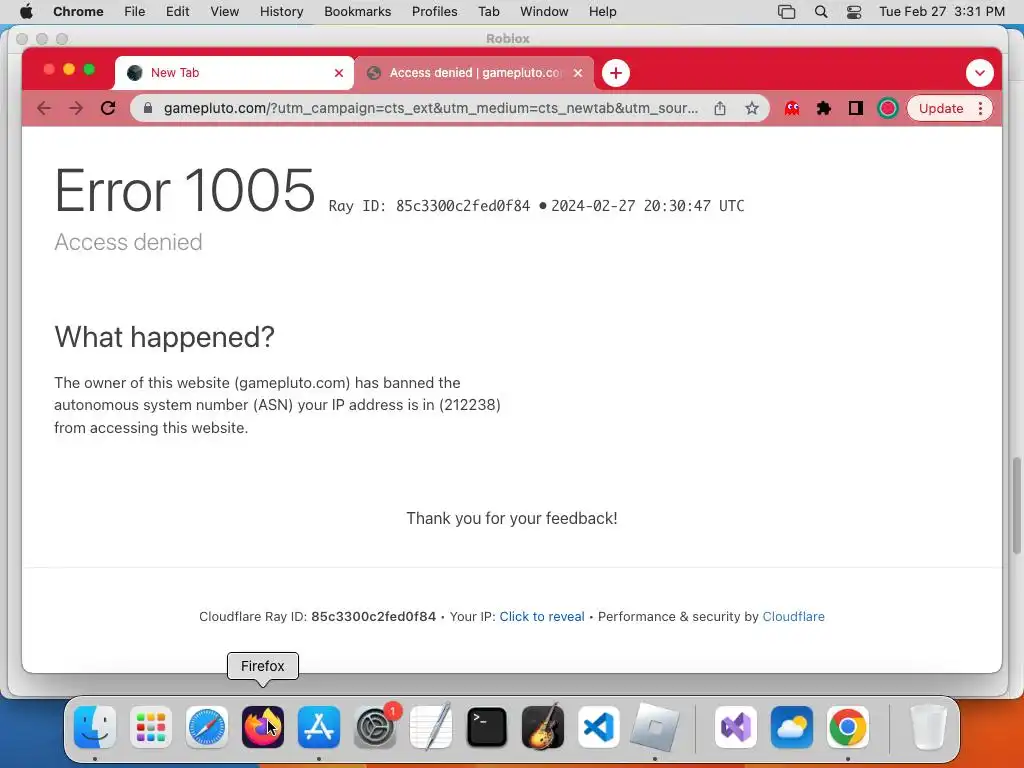Open the View menu
Screen dimensions: 1024x768
coord(225,12)
